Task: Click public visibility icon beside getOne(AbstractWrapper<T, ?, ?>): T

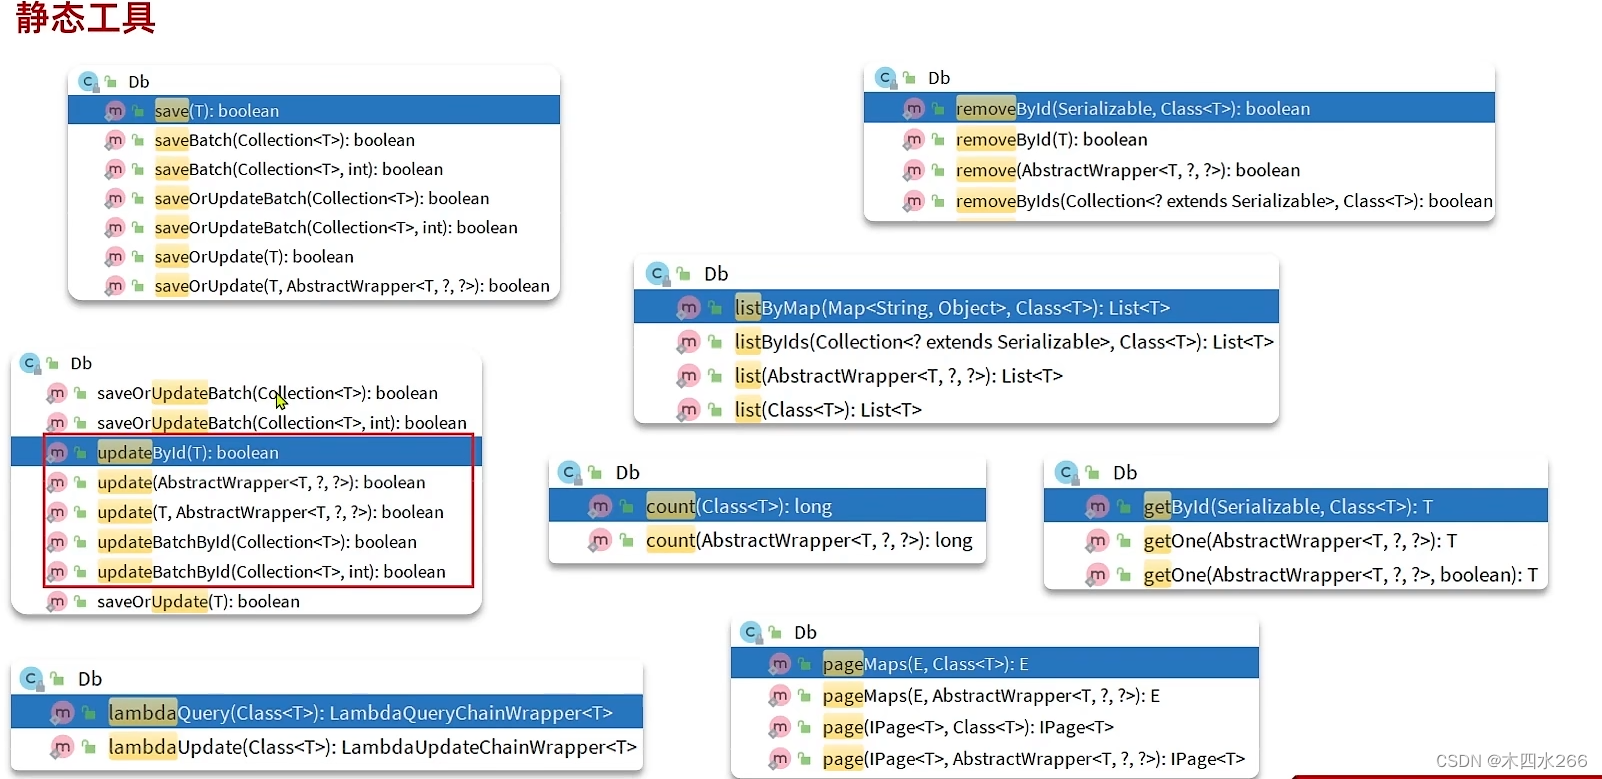Action: [1124, 541]
